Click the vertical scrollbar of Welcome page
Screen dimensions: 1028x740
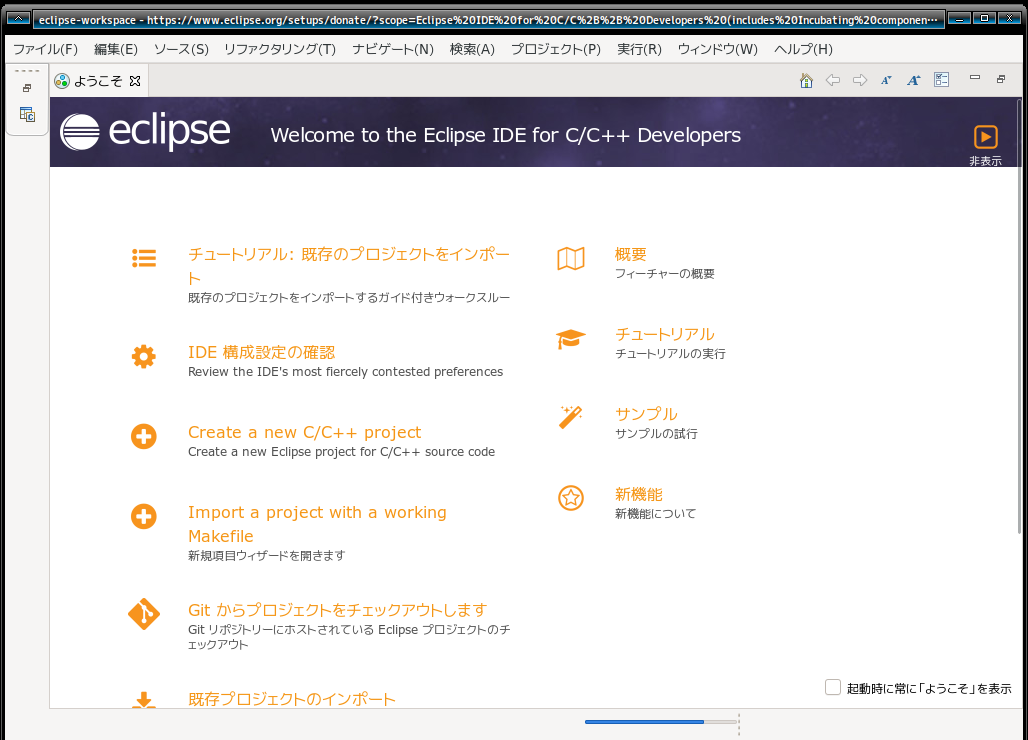[x=1019, y=315]
